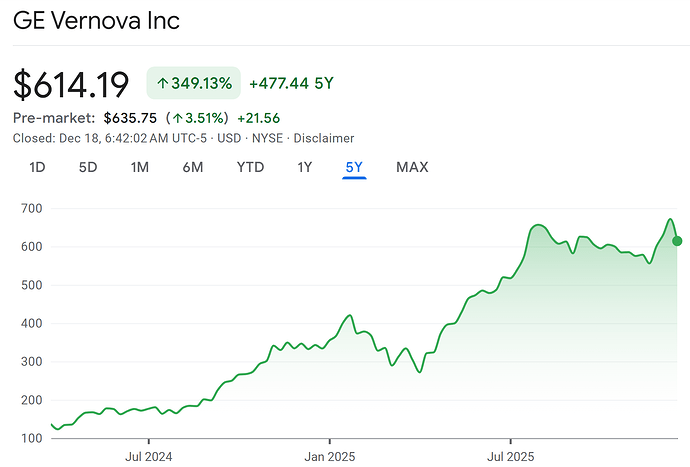Click the 400 y-axis label
Screen dimensions: 690x467
coord(32,323)
